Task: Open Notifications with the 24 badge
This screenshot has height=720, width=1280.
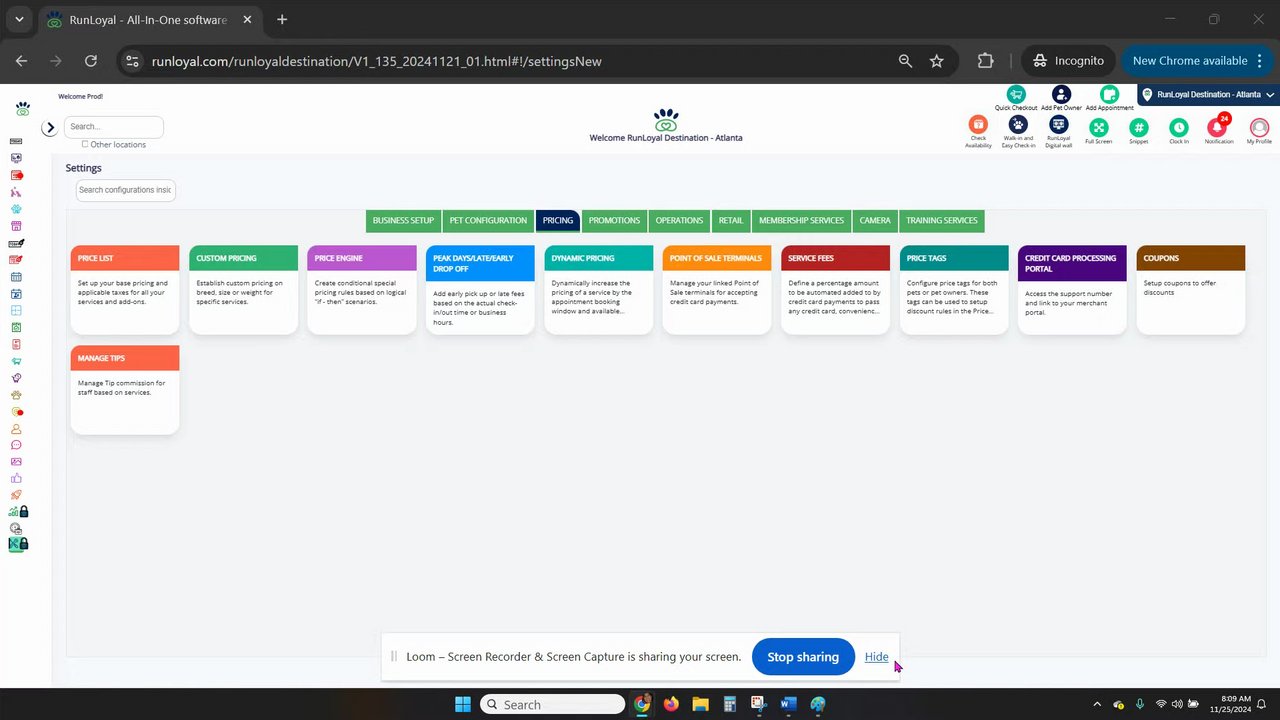Action: [1218, 127]
